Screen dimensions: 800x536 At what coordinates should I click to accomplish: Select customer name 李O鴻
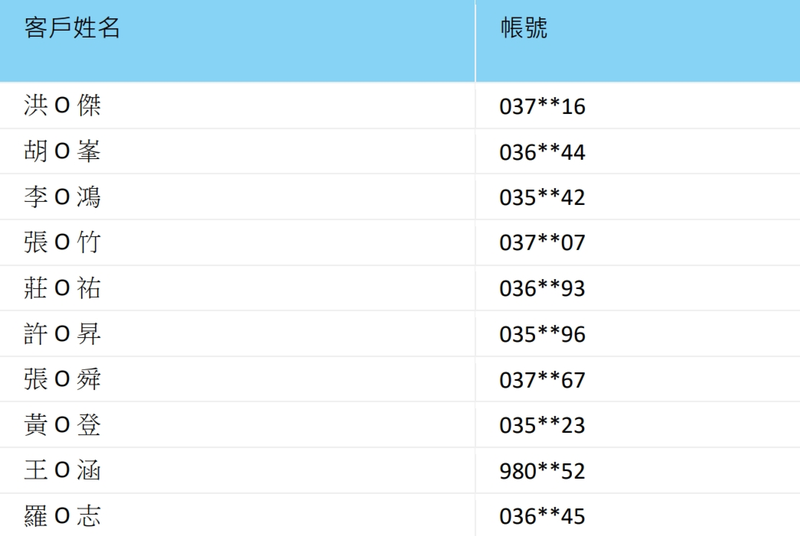[x=62, y=197]
